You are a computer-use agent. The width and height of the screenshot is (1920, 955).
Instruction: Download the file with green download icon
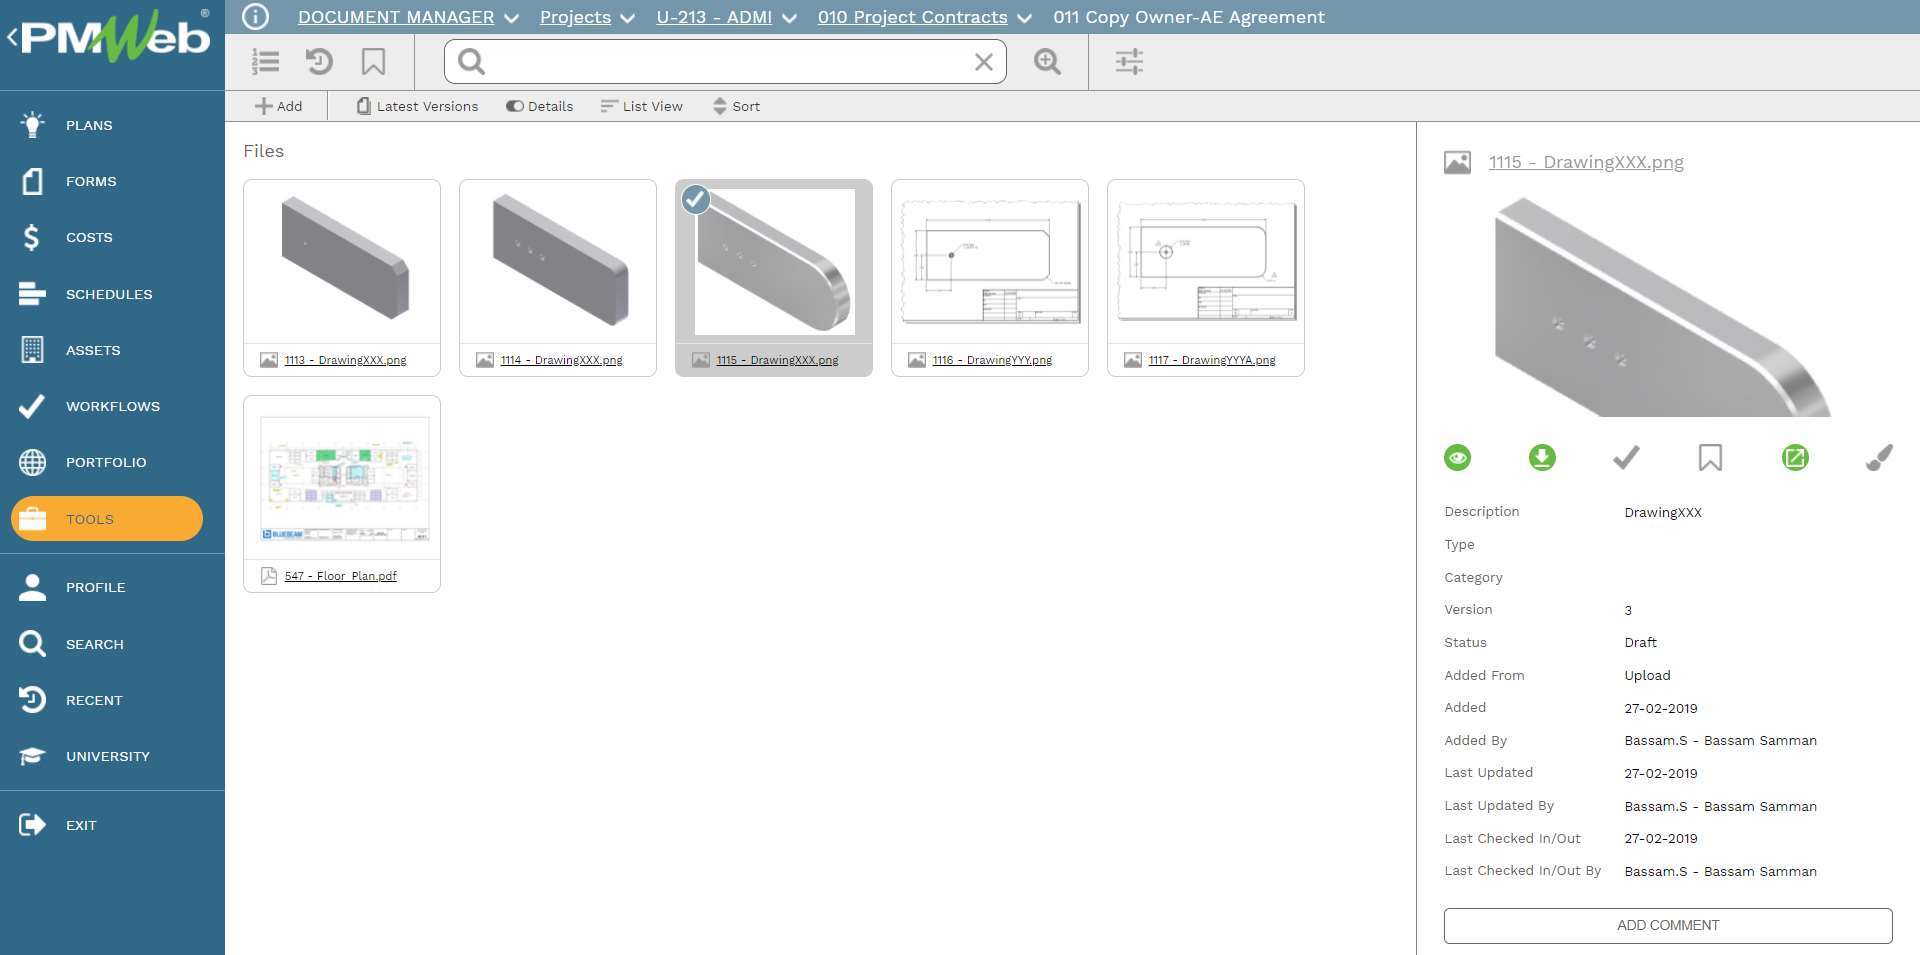pyautogui.click(x=1542, y=458)
